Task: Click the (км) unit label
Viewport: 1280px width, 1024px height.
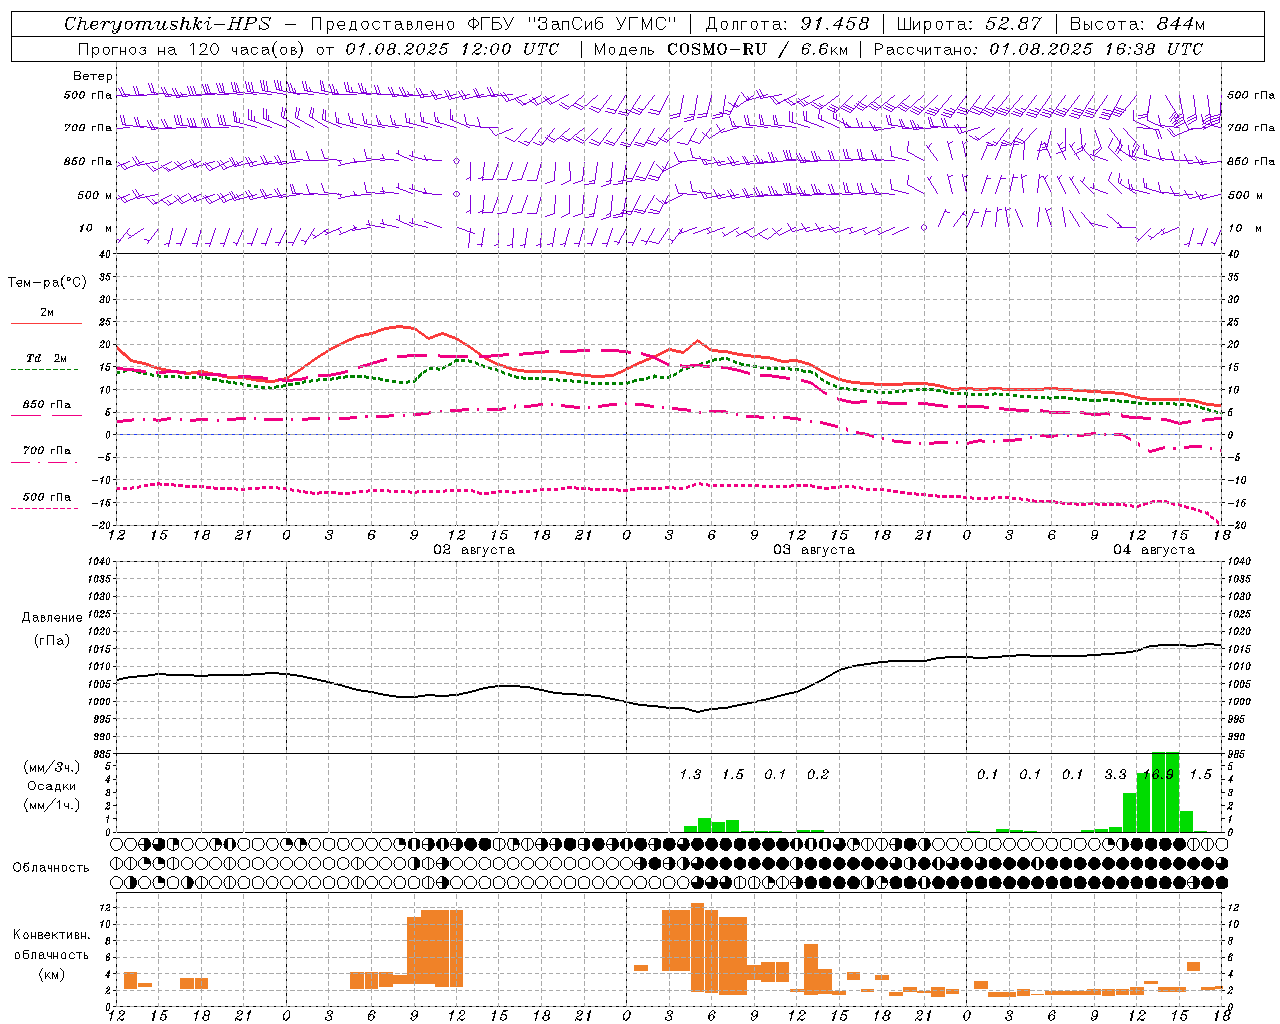Action: tap(51, 975)
